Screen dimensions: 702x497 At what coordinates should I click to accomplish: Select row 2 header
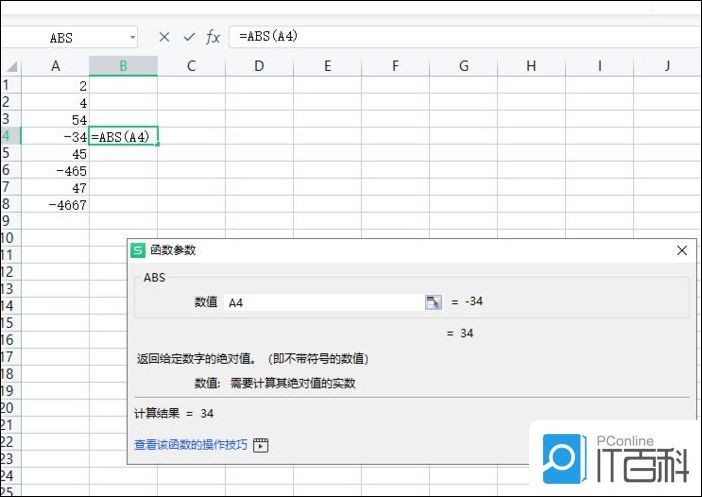pyautogui.click(x=11, y=102)
